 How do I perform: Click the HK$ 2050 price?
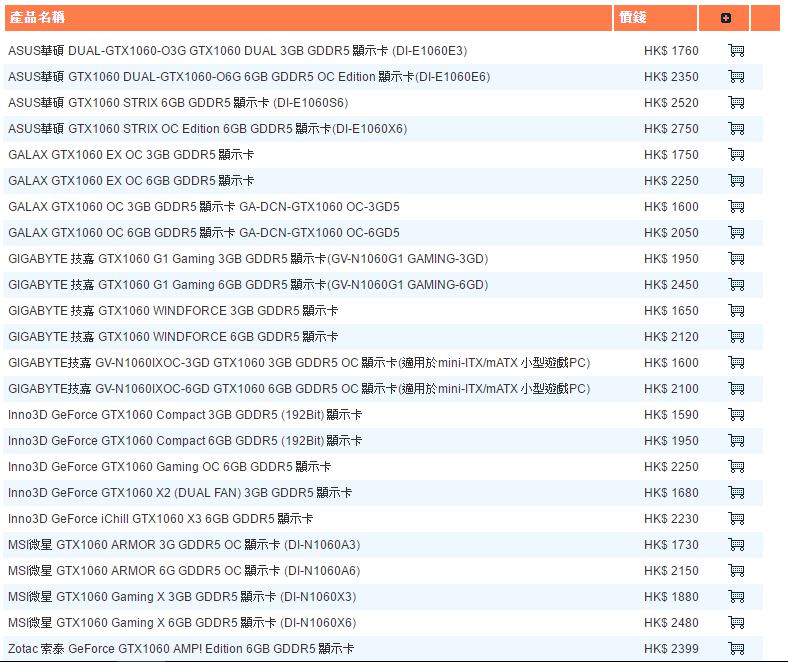coord(671,233)
